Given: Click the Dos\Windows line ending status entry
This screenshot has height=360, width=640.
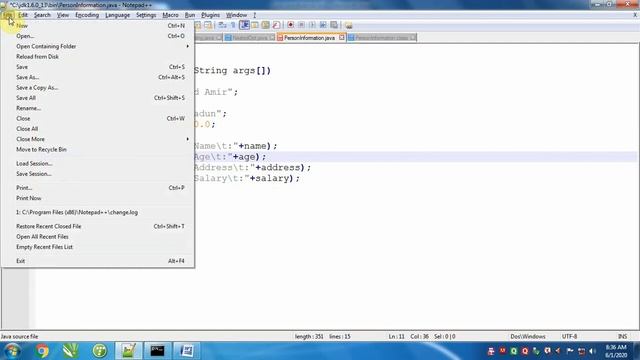Looking at the screenshot, I should [528, 336].
